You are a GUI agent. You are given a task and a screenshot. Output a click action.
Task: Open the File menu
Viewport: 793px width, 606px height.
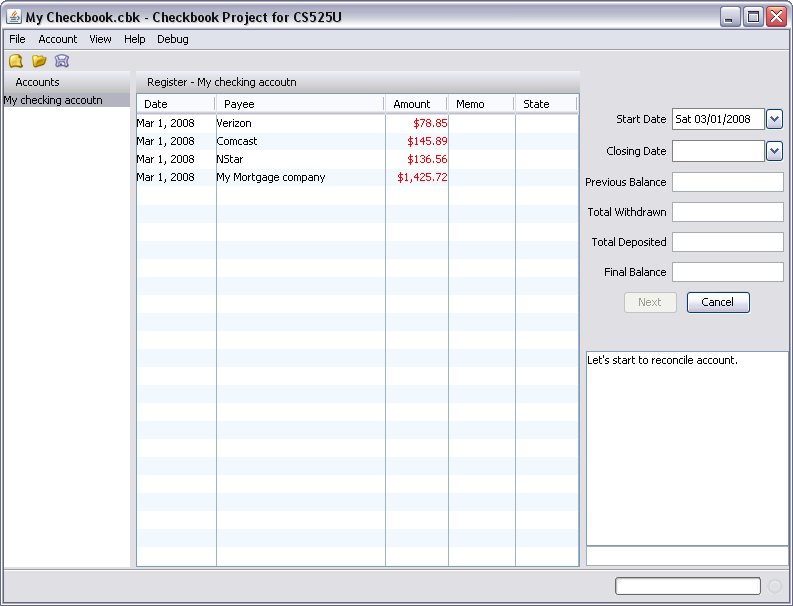[17, 39]
